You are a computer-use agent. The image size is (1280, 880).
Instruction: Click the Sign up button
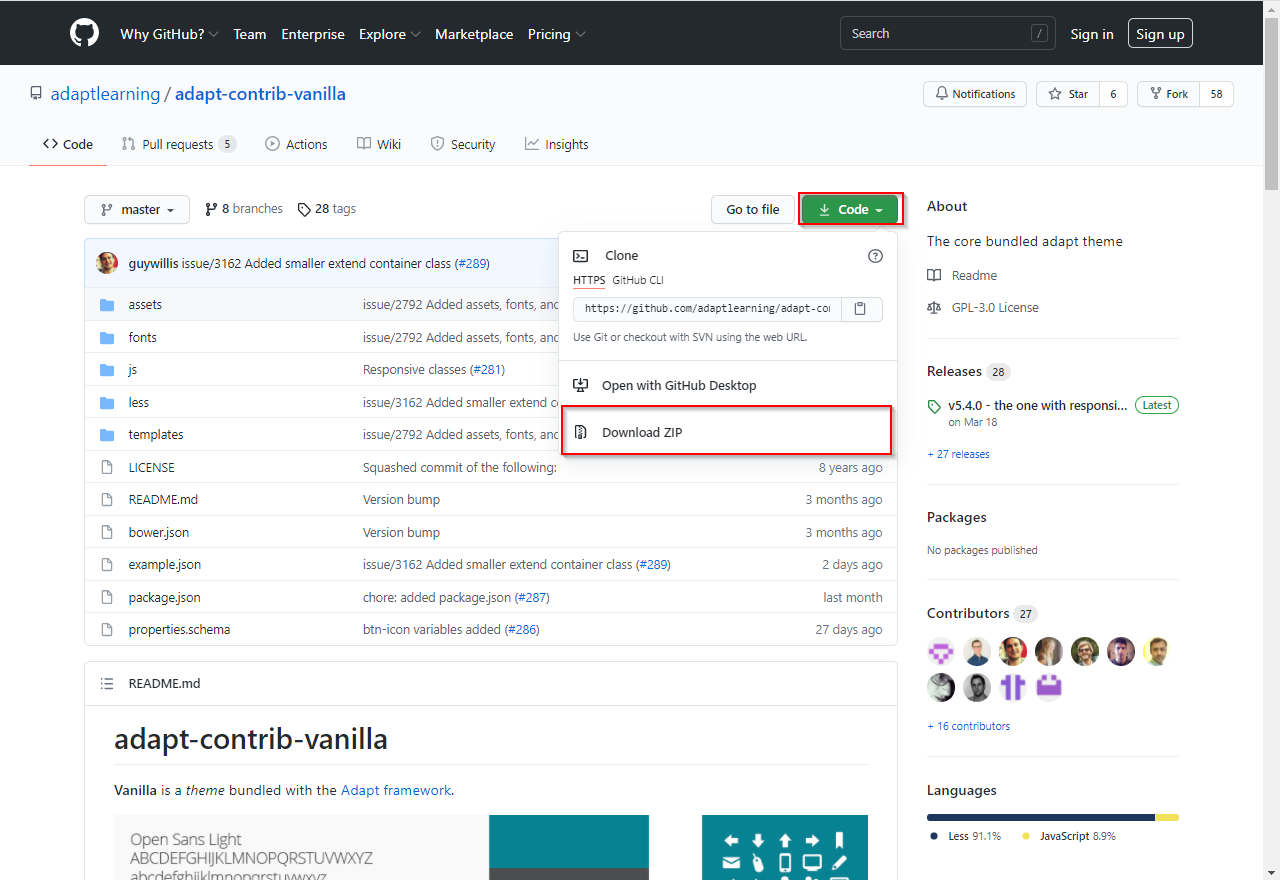point(1160,34)
